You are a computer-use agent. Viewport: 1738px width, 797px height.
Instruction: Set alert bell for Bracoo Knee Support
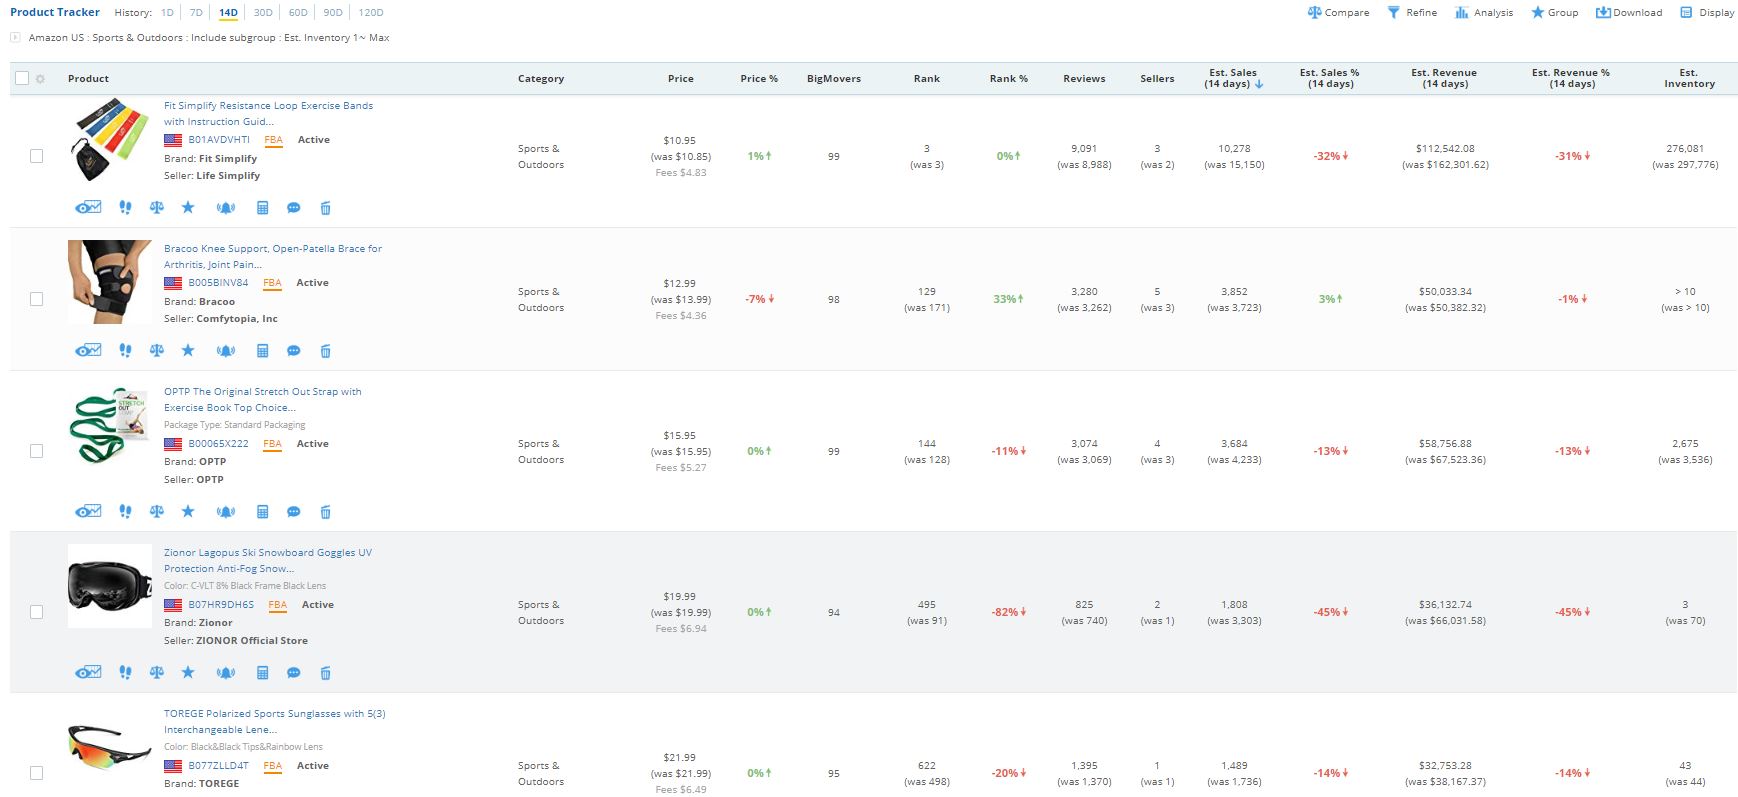point(226,351)
